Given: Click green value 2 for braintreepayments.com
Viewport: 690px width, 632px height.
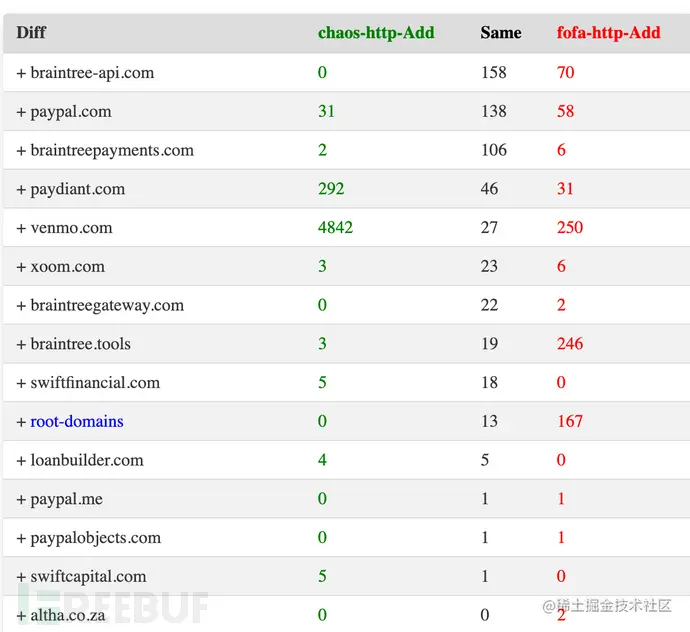Looking at the screenshot, I should click(x=323, y=150).
